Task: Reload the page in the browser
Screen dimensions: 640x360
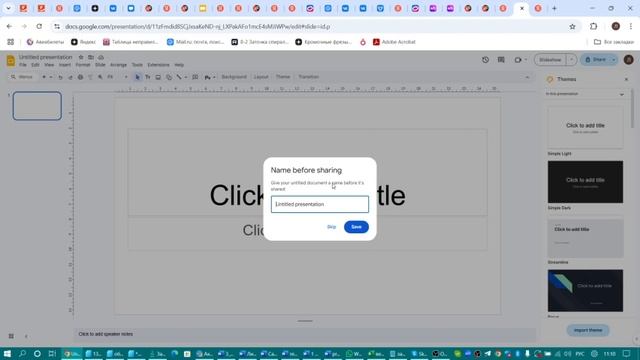Action: pyautogui.click(x=39, y=27)
